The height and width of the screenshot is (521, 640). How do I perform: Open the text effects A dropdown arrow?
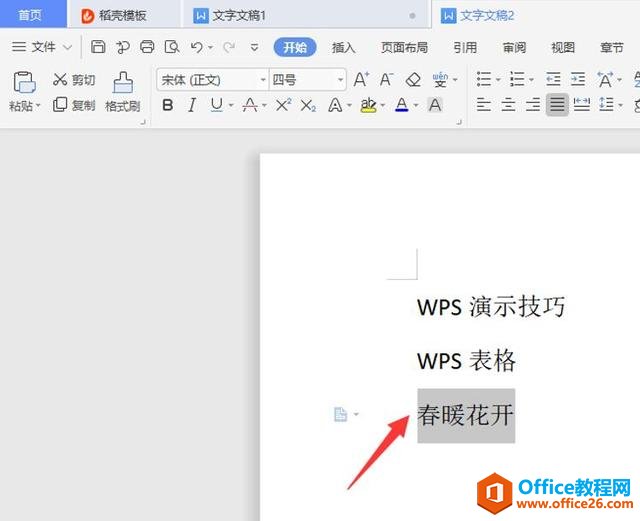coord(349,105)
